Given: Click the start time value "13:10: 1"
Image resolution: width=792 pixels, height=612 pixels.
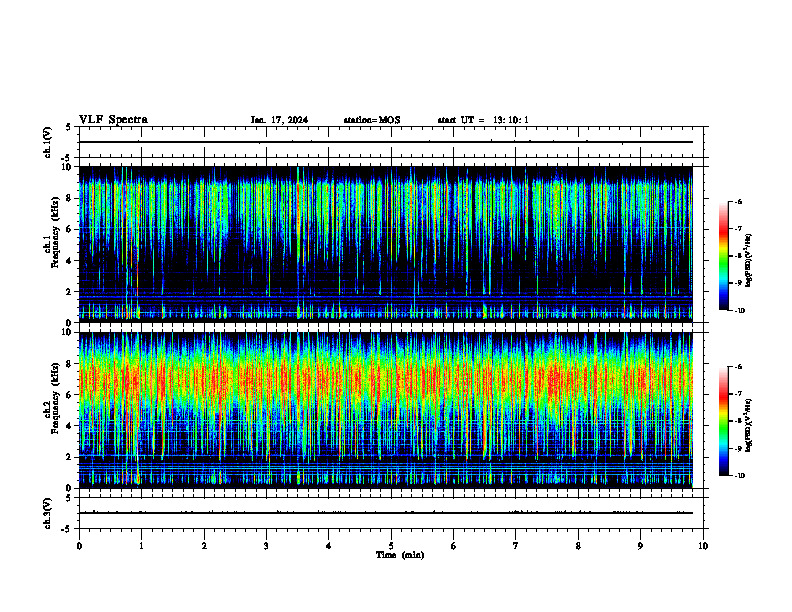Looking at the screenshot, I should [x=511, y=120].
